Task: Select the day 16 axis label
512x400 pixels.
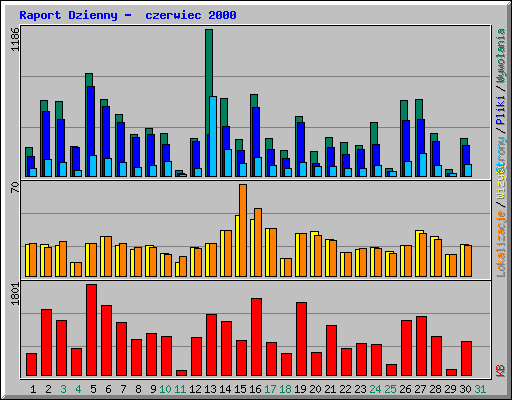Action: tap(255, 389)
